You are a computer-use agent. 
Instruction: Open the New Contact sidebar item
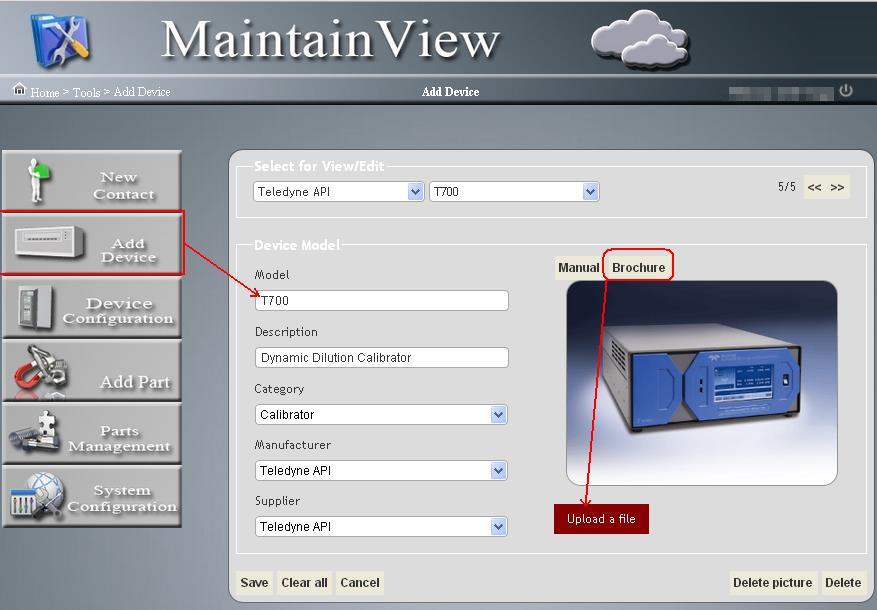point(92,181)
